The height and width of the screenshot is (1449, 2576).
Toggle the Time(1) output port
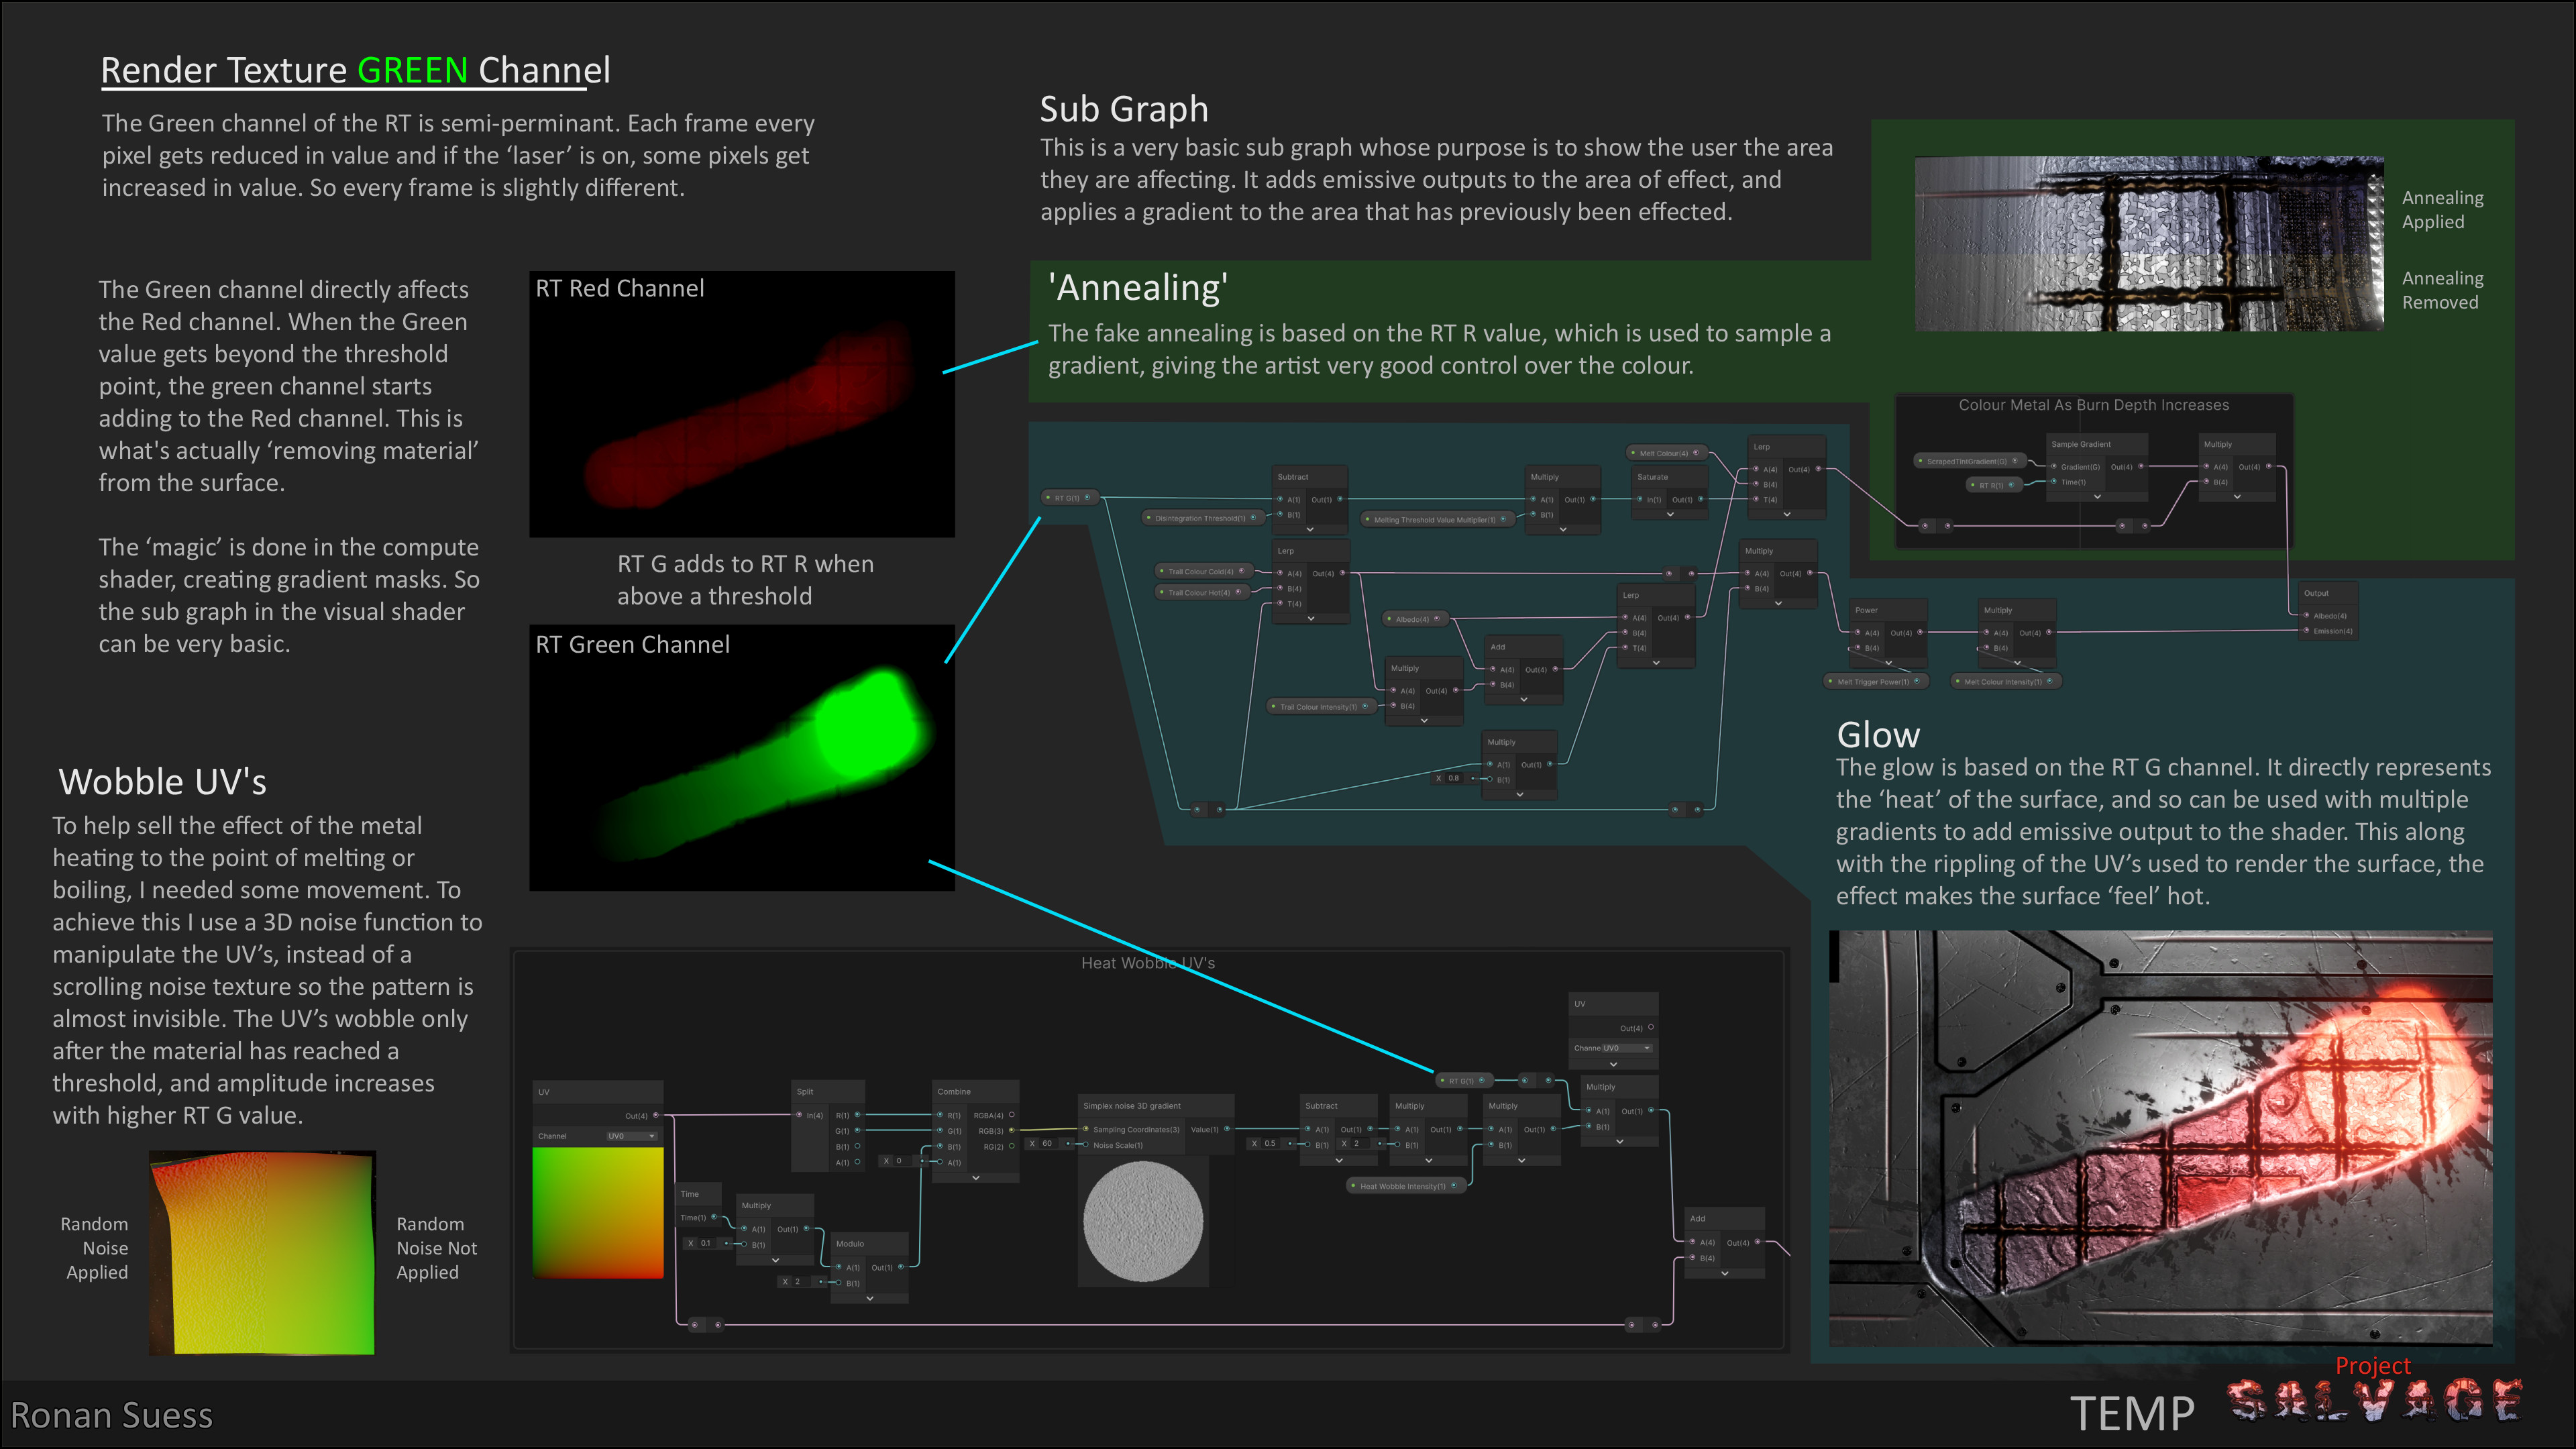(713, 1217)
